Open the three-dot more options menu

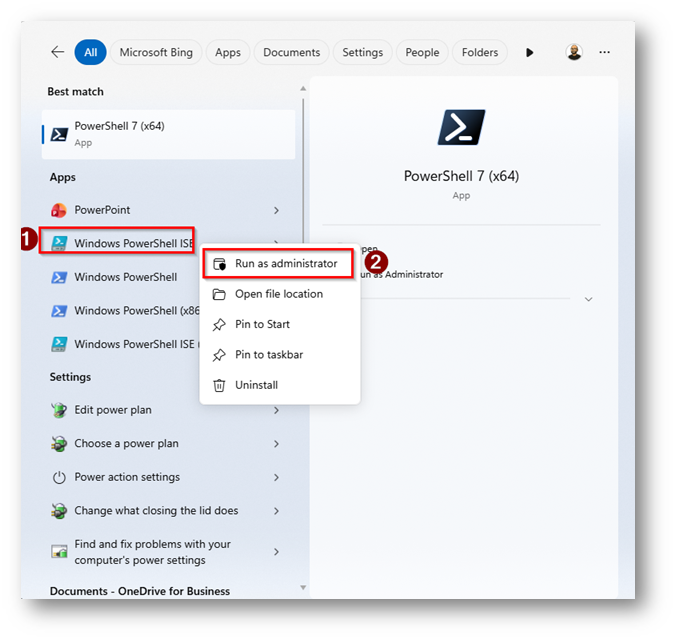(x=604, y=53)
